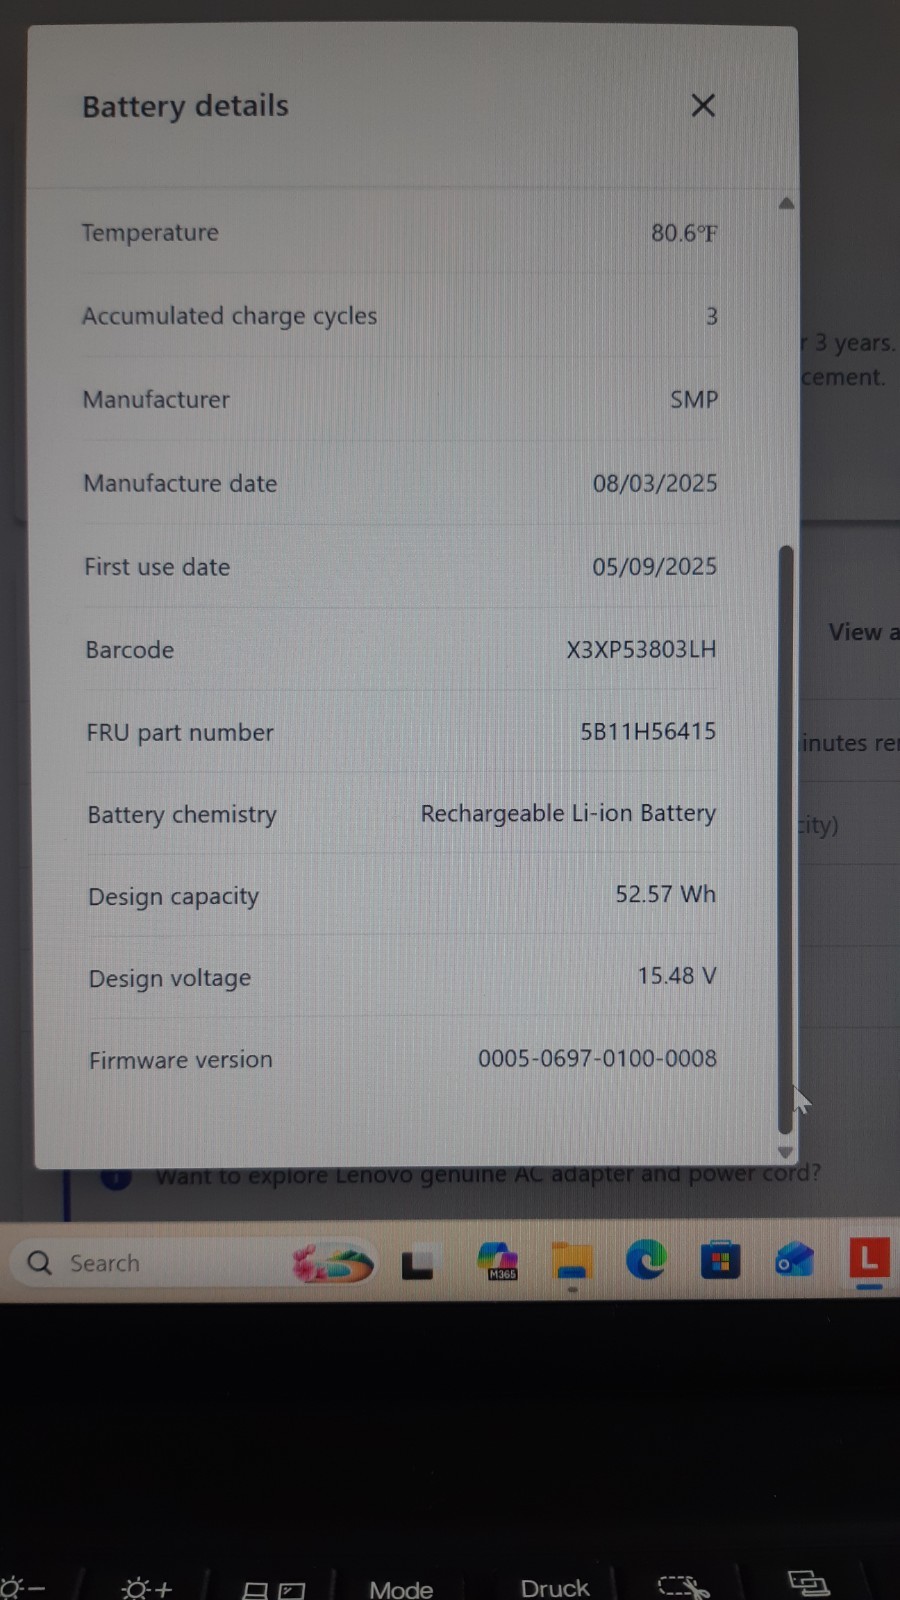Click the magnifier icon in Search box
Image resolution: width=900 pixels, height=1600 pixels.
pyautogui.click(x=40, y=1263)
